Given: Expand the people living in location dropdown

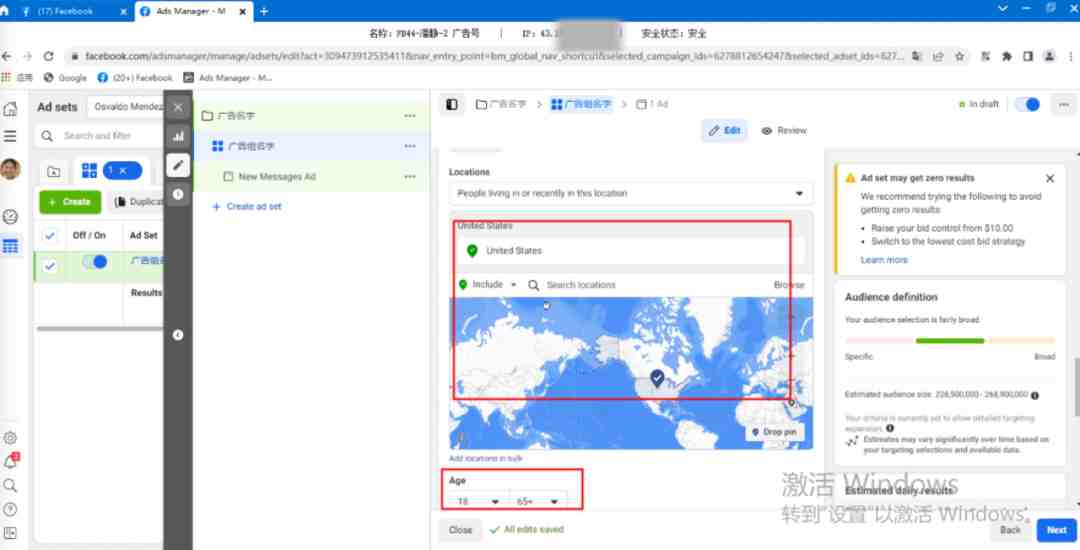Looking at the screenshot, I should tap(630, 193).
